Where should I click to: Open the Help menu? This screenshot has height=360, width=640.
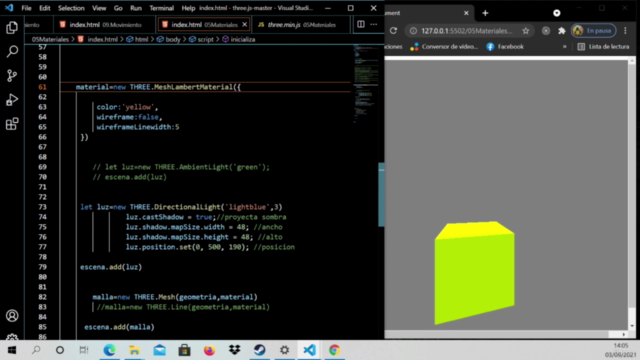click(188, 8)
